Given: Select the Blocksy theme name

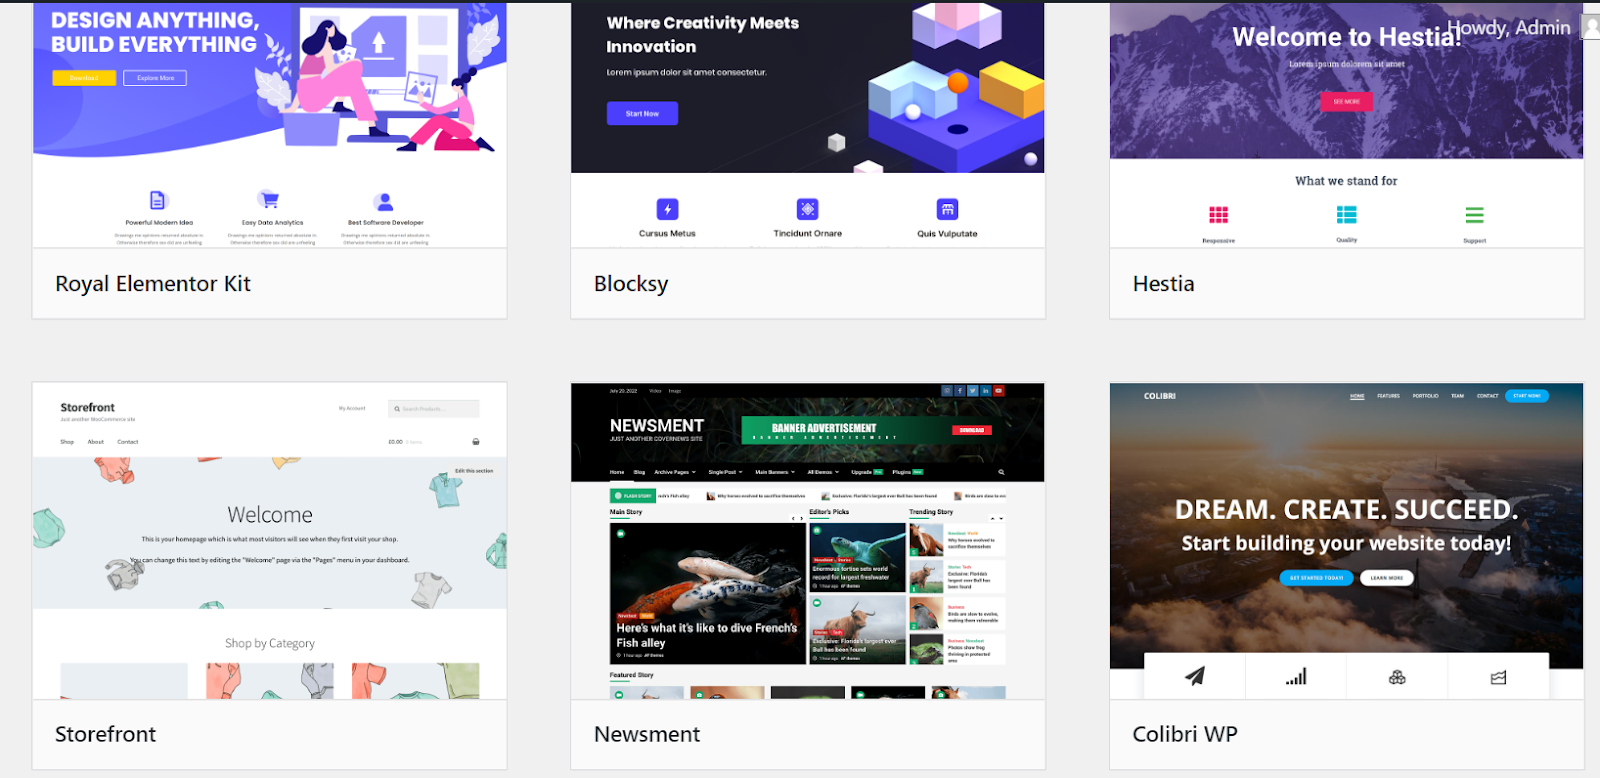Looking at the screenshot, I should pos(631,284).
